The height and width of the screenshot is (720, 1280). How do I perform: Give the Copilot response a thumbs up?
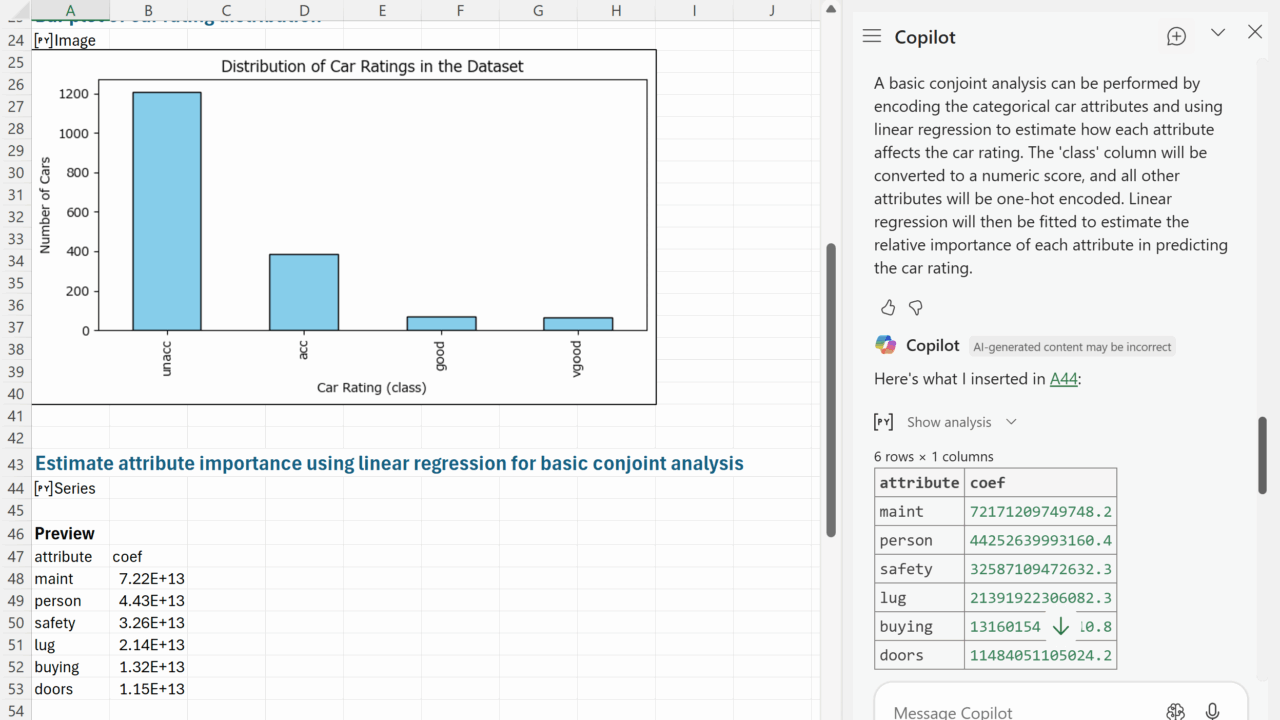pos(888,307)
